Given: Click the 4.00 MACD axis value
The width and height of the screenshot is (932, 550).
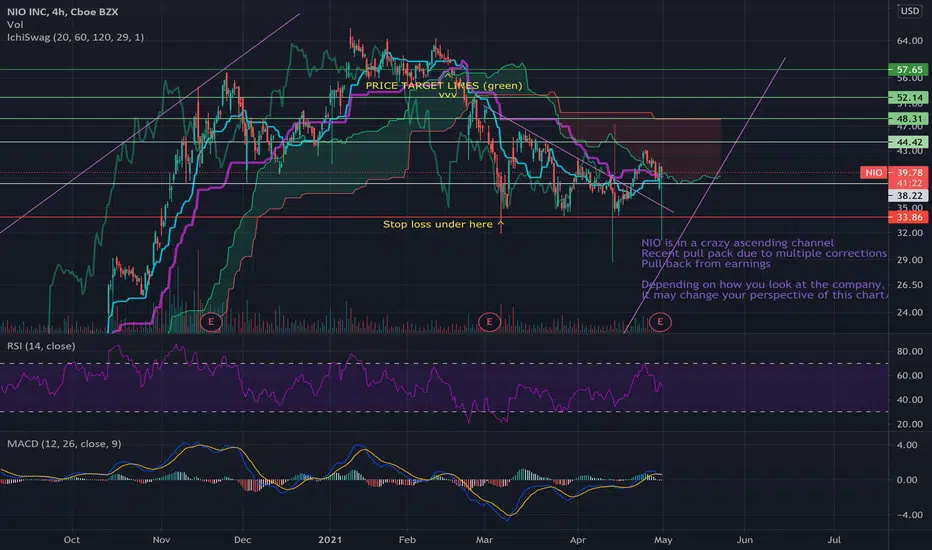Looking at the screenshot, I should (x=909, y=445).
